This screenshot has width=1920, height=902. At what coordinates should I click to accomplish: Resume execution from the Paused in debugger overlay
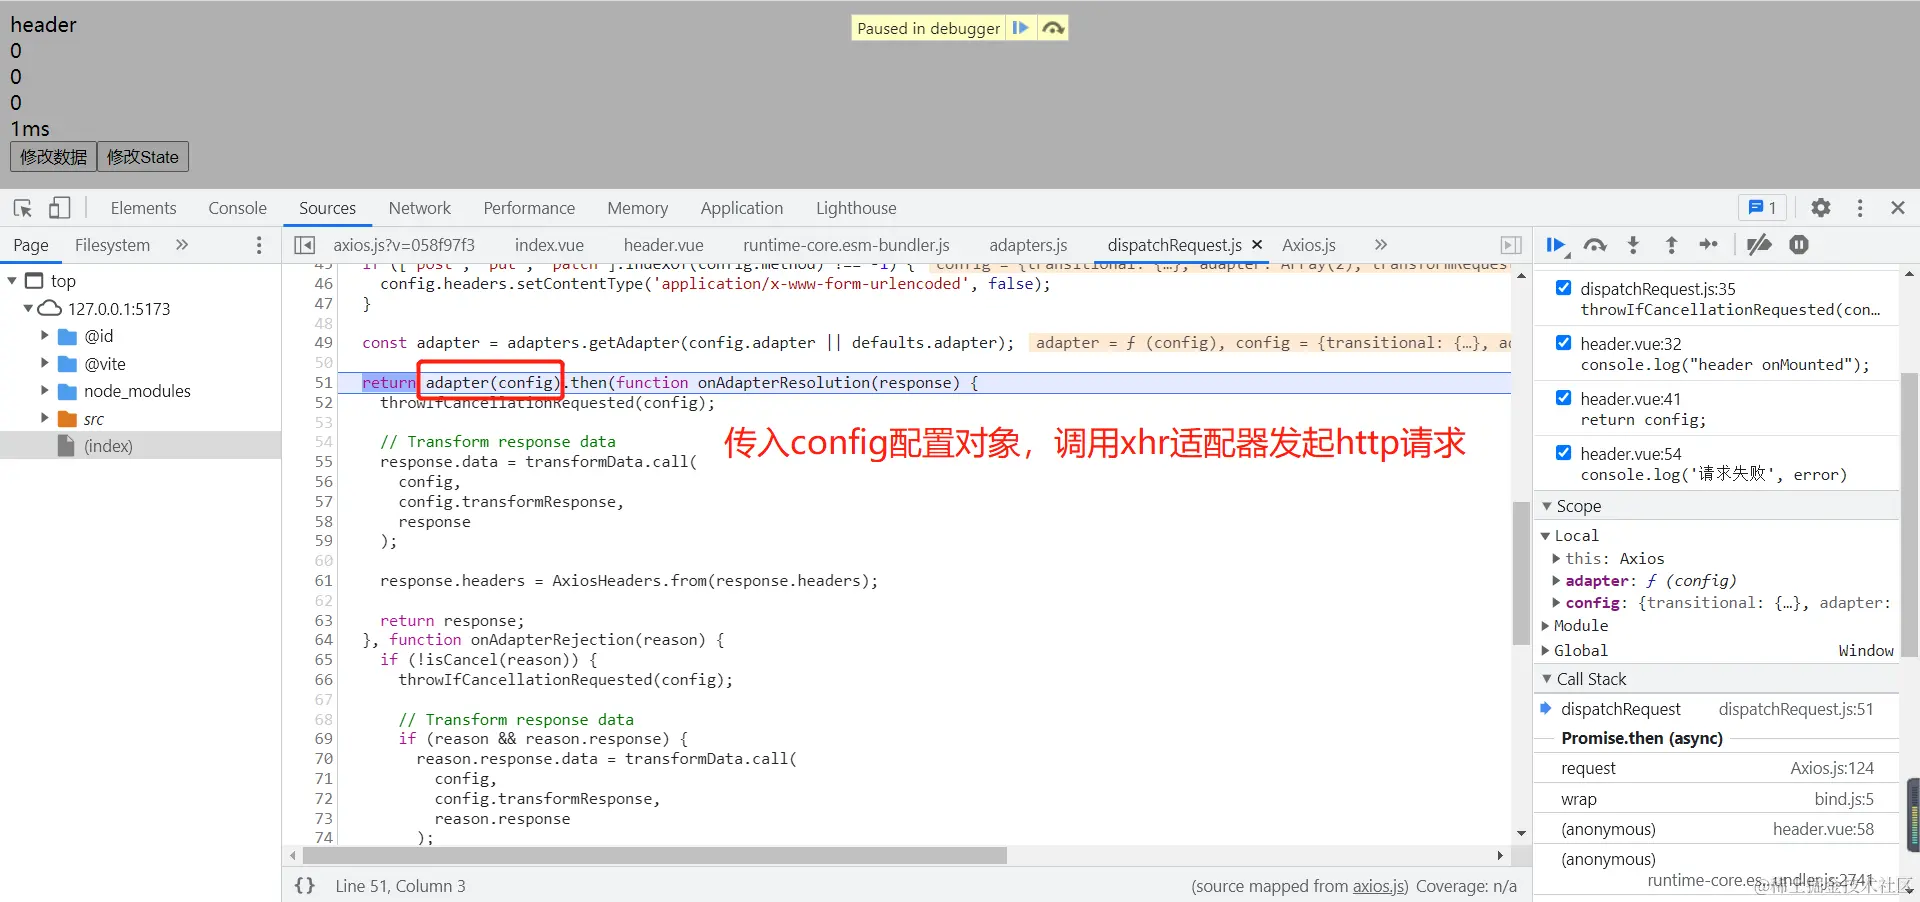click(x=1020, y=28)
